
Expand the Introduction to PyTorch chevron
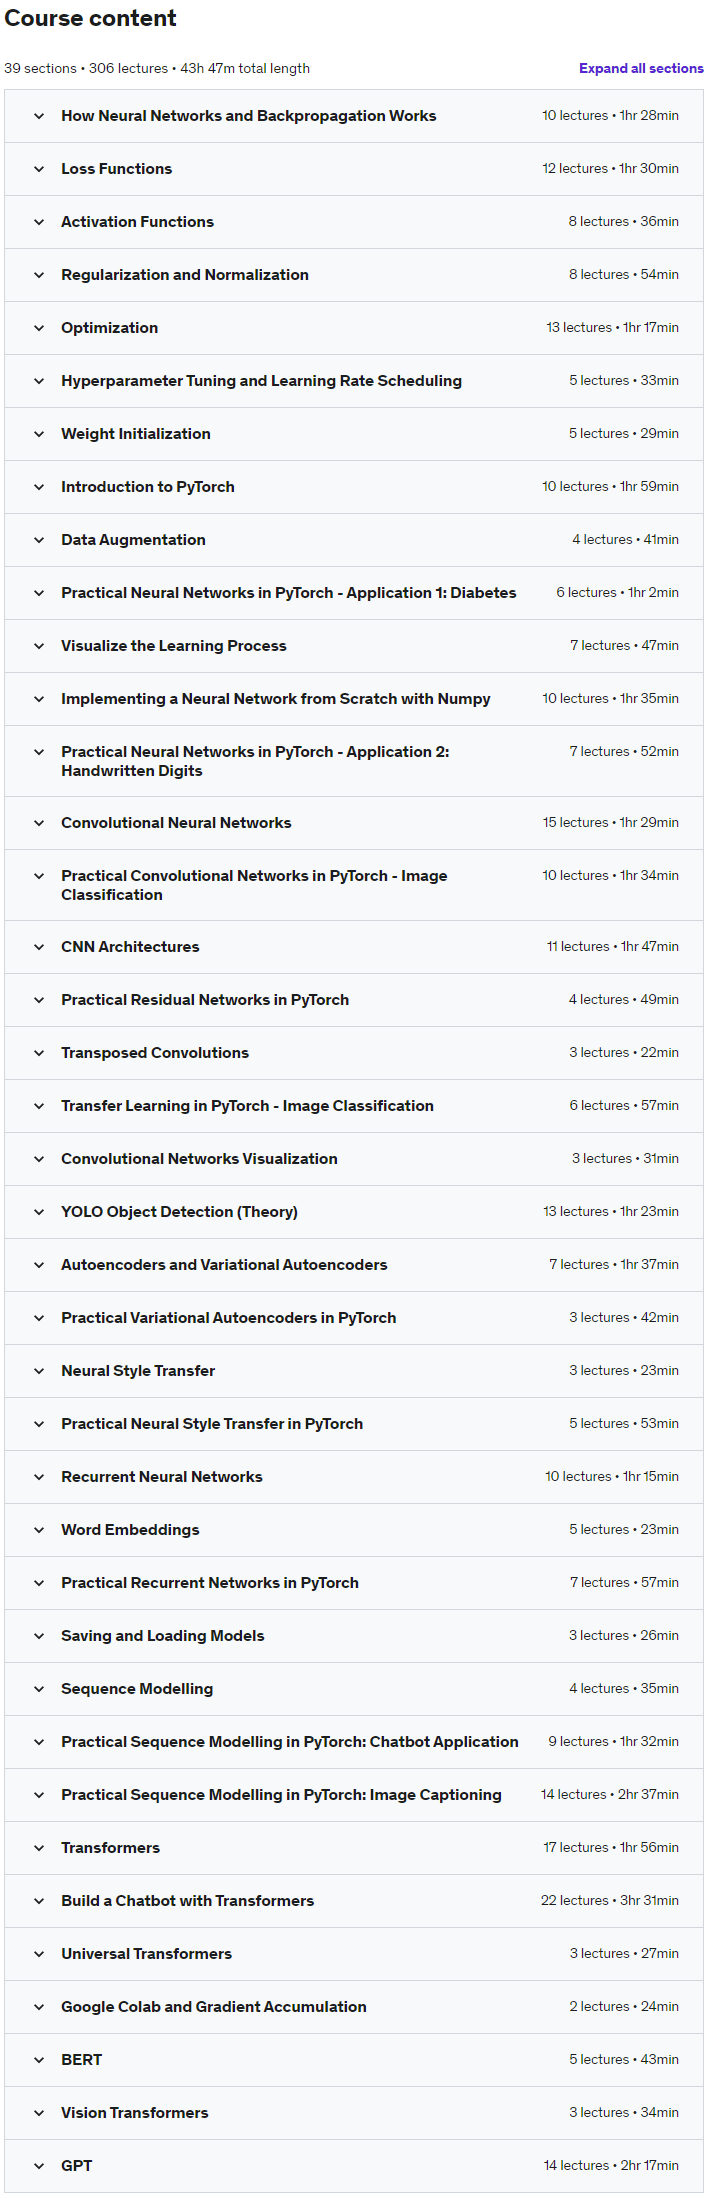(x=39, y=487)
